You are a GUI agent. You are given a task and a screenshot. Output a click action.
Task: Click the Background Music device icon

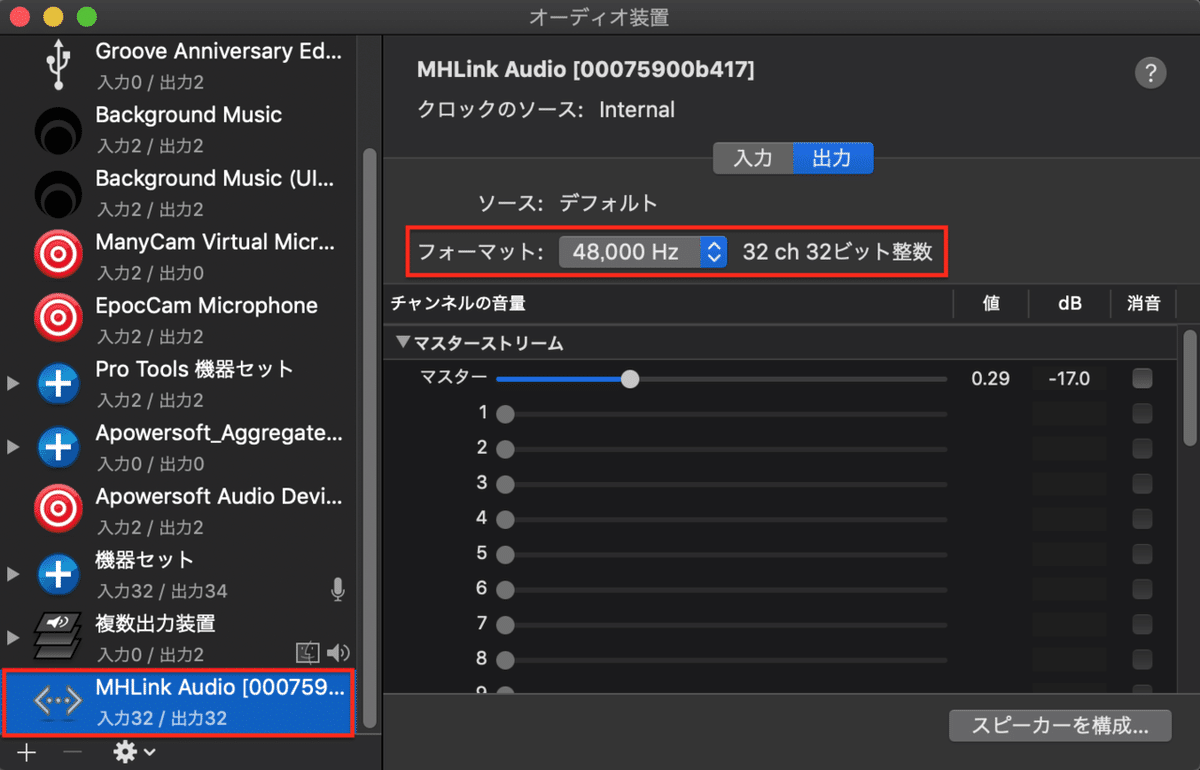tap(59, 130)
